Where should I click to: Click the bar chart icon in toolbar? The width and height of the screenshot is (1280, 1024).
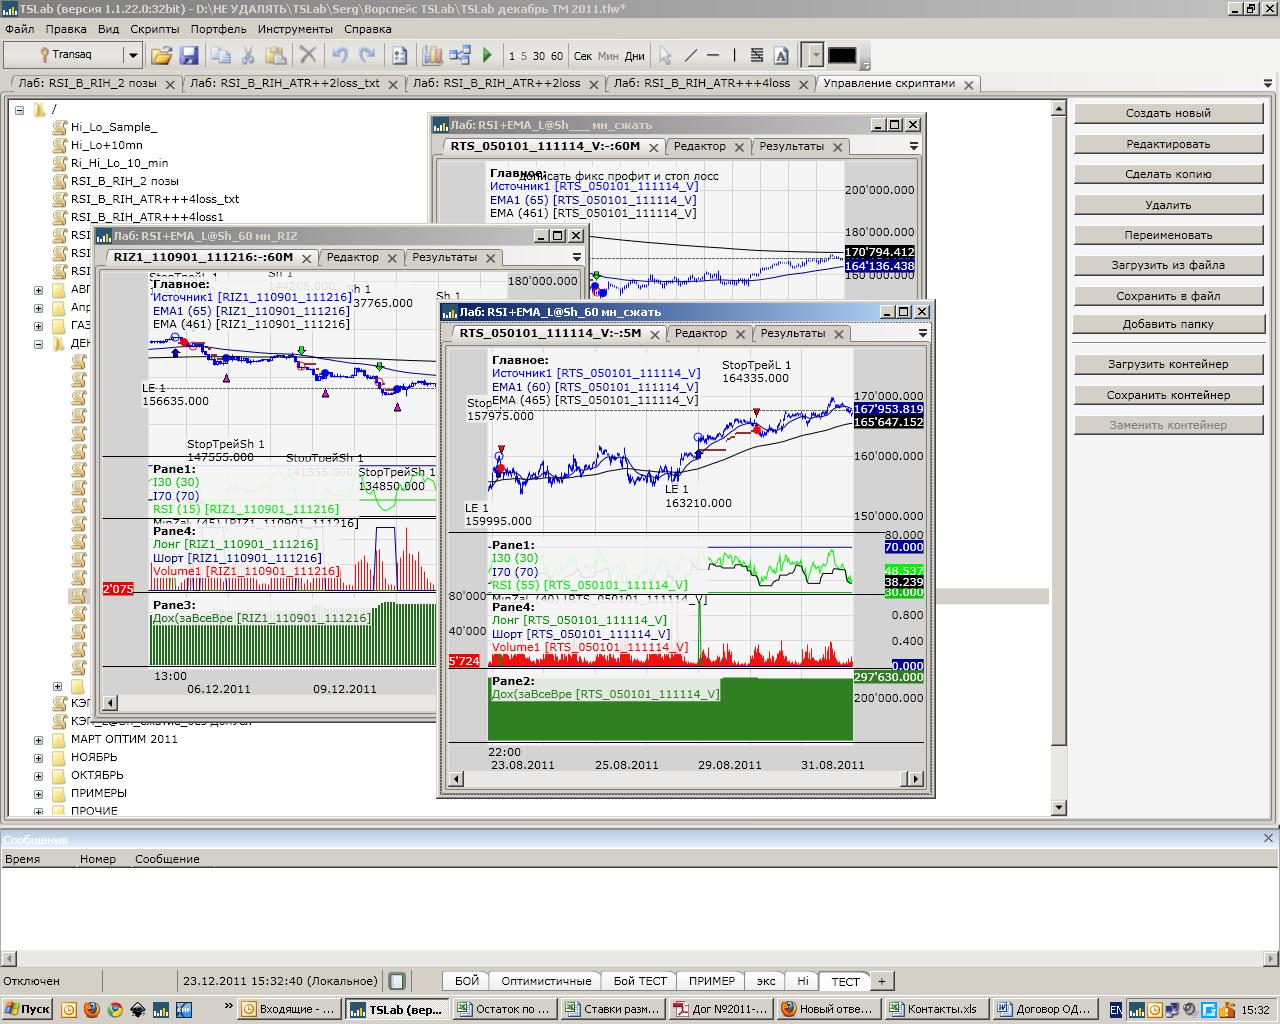pyautogui.click(x=432, y=56)
